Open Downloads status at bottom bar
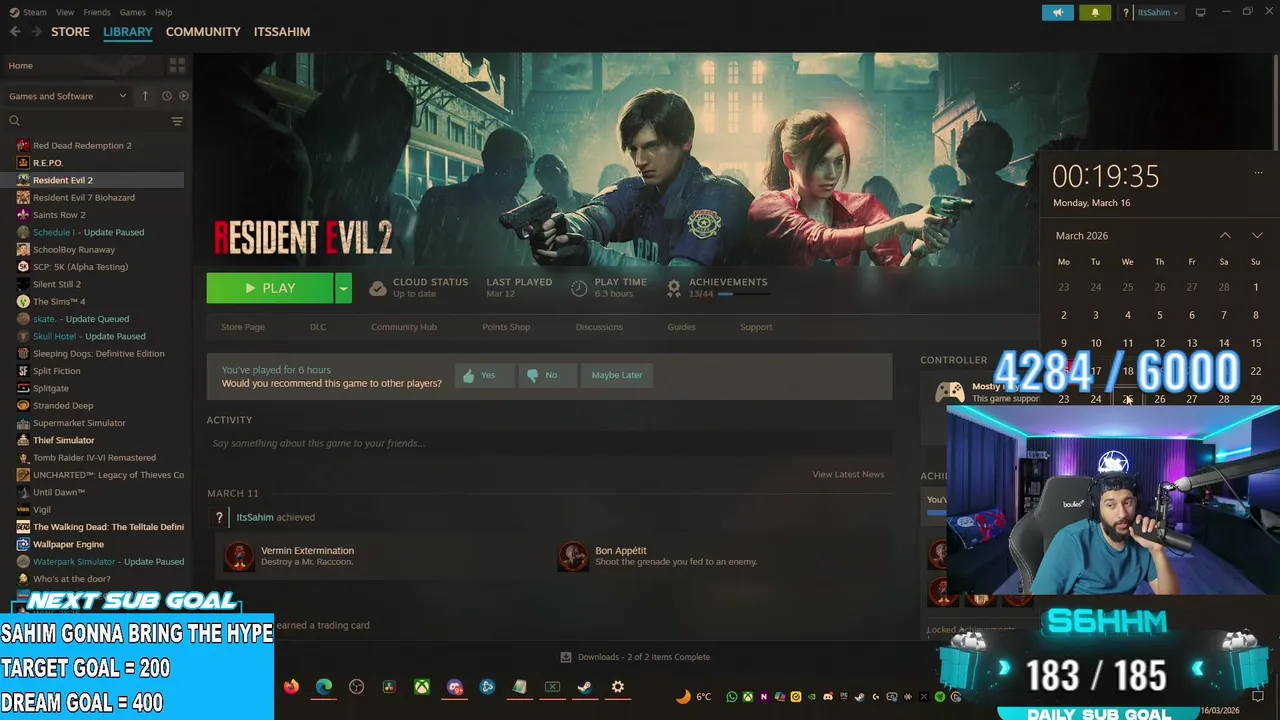 tap(635, 657)
